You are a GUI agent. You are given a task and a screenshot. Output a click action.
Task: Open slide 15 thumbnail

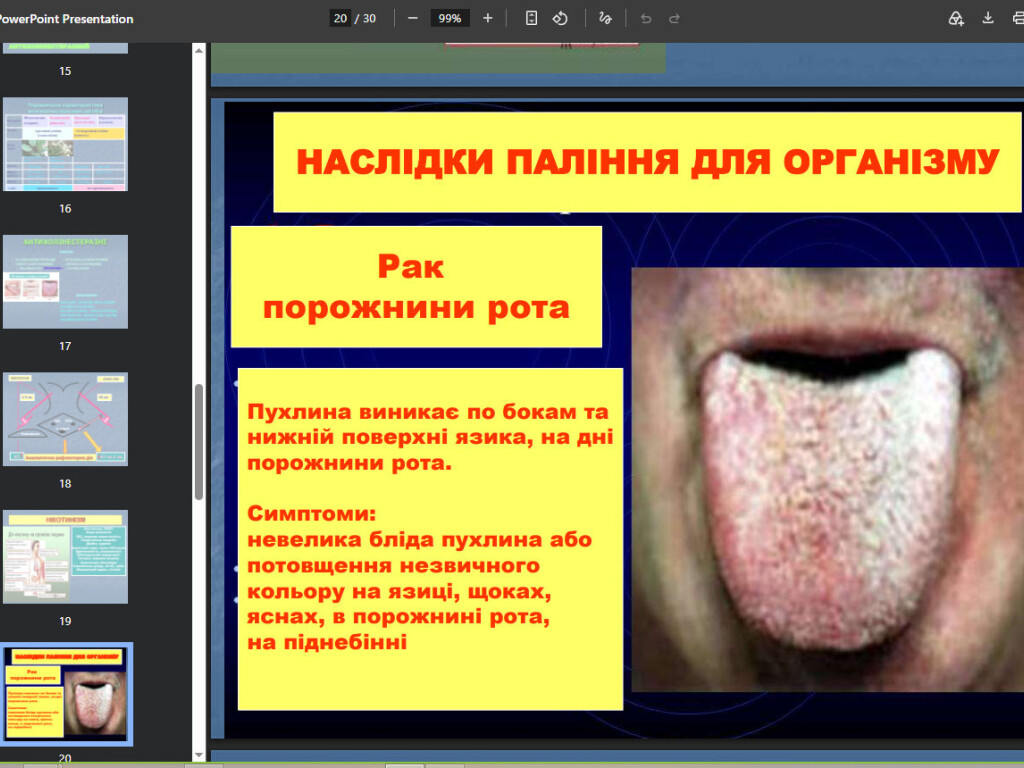65,48
